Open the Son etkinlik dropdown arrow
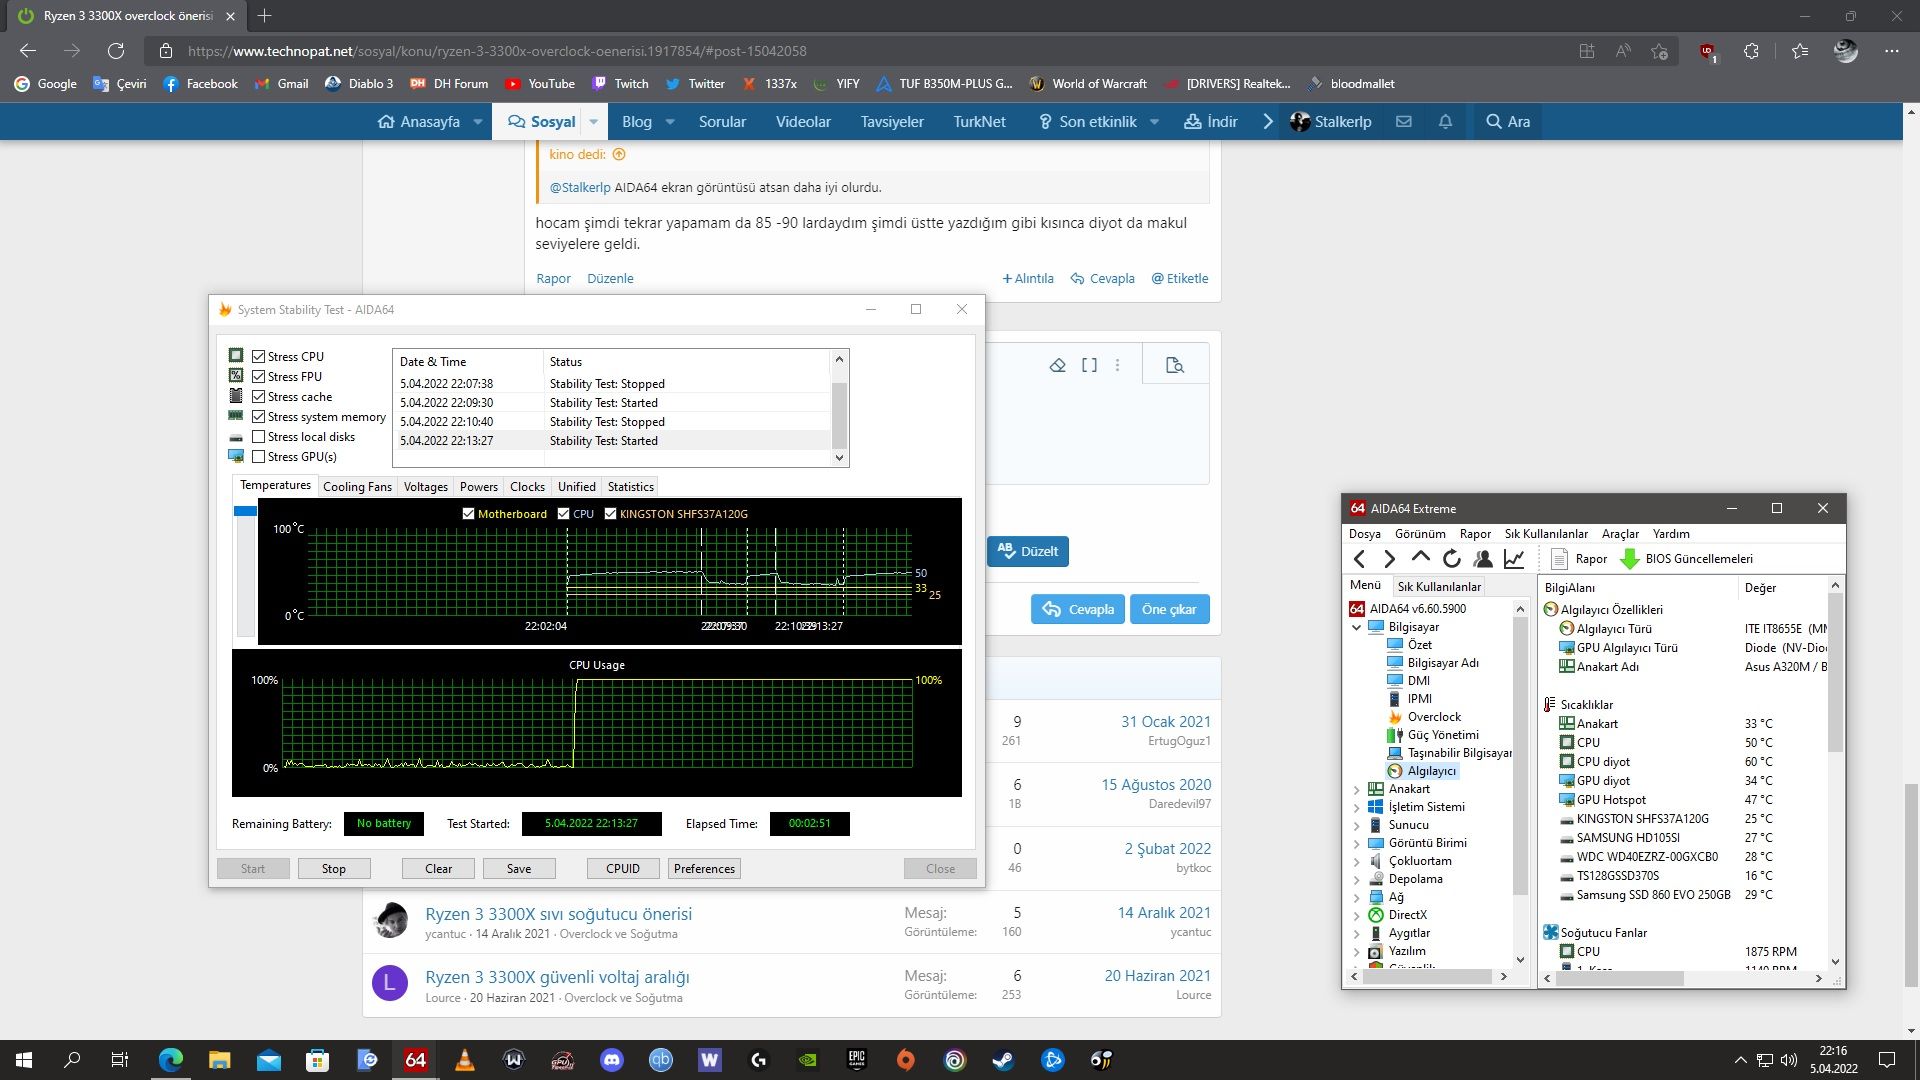Image resolution: width=1920 pixels, height=1080 pixels. click(x=1154, y=122)
